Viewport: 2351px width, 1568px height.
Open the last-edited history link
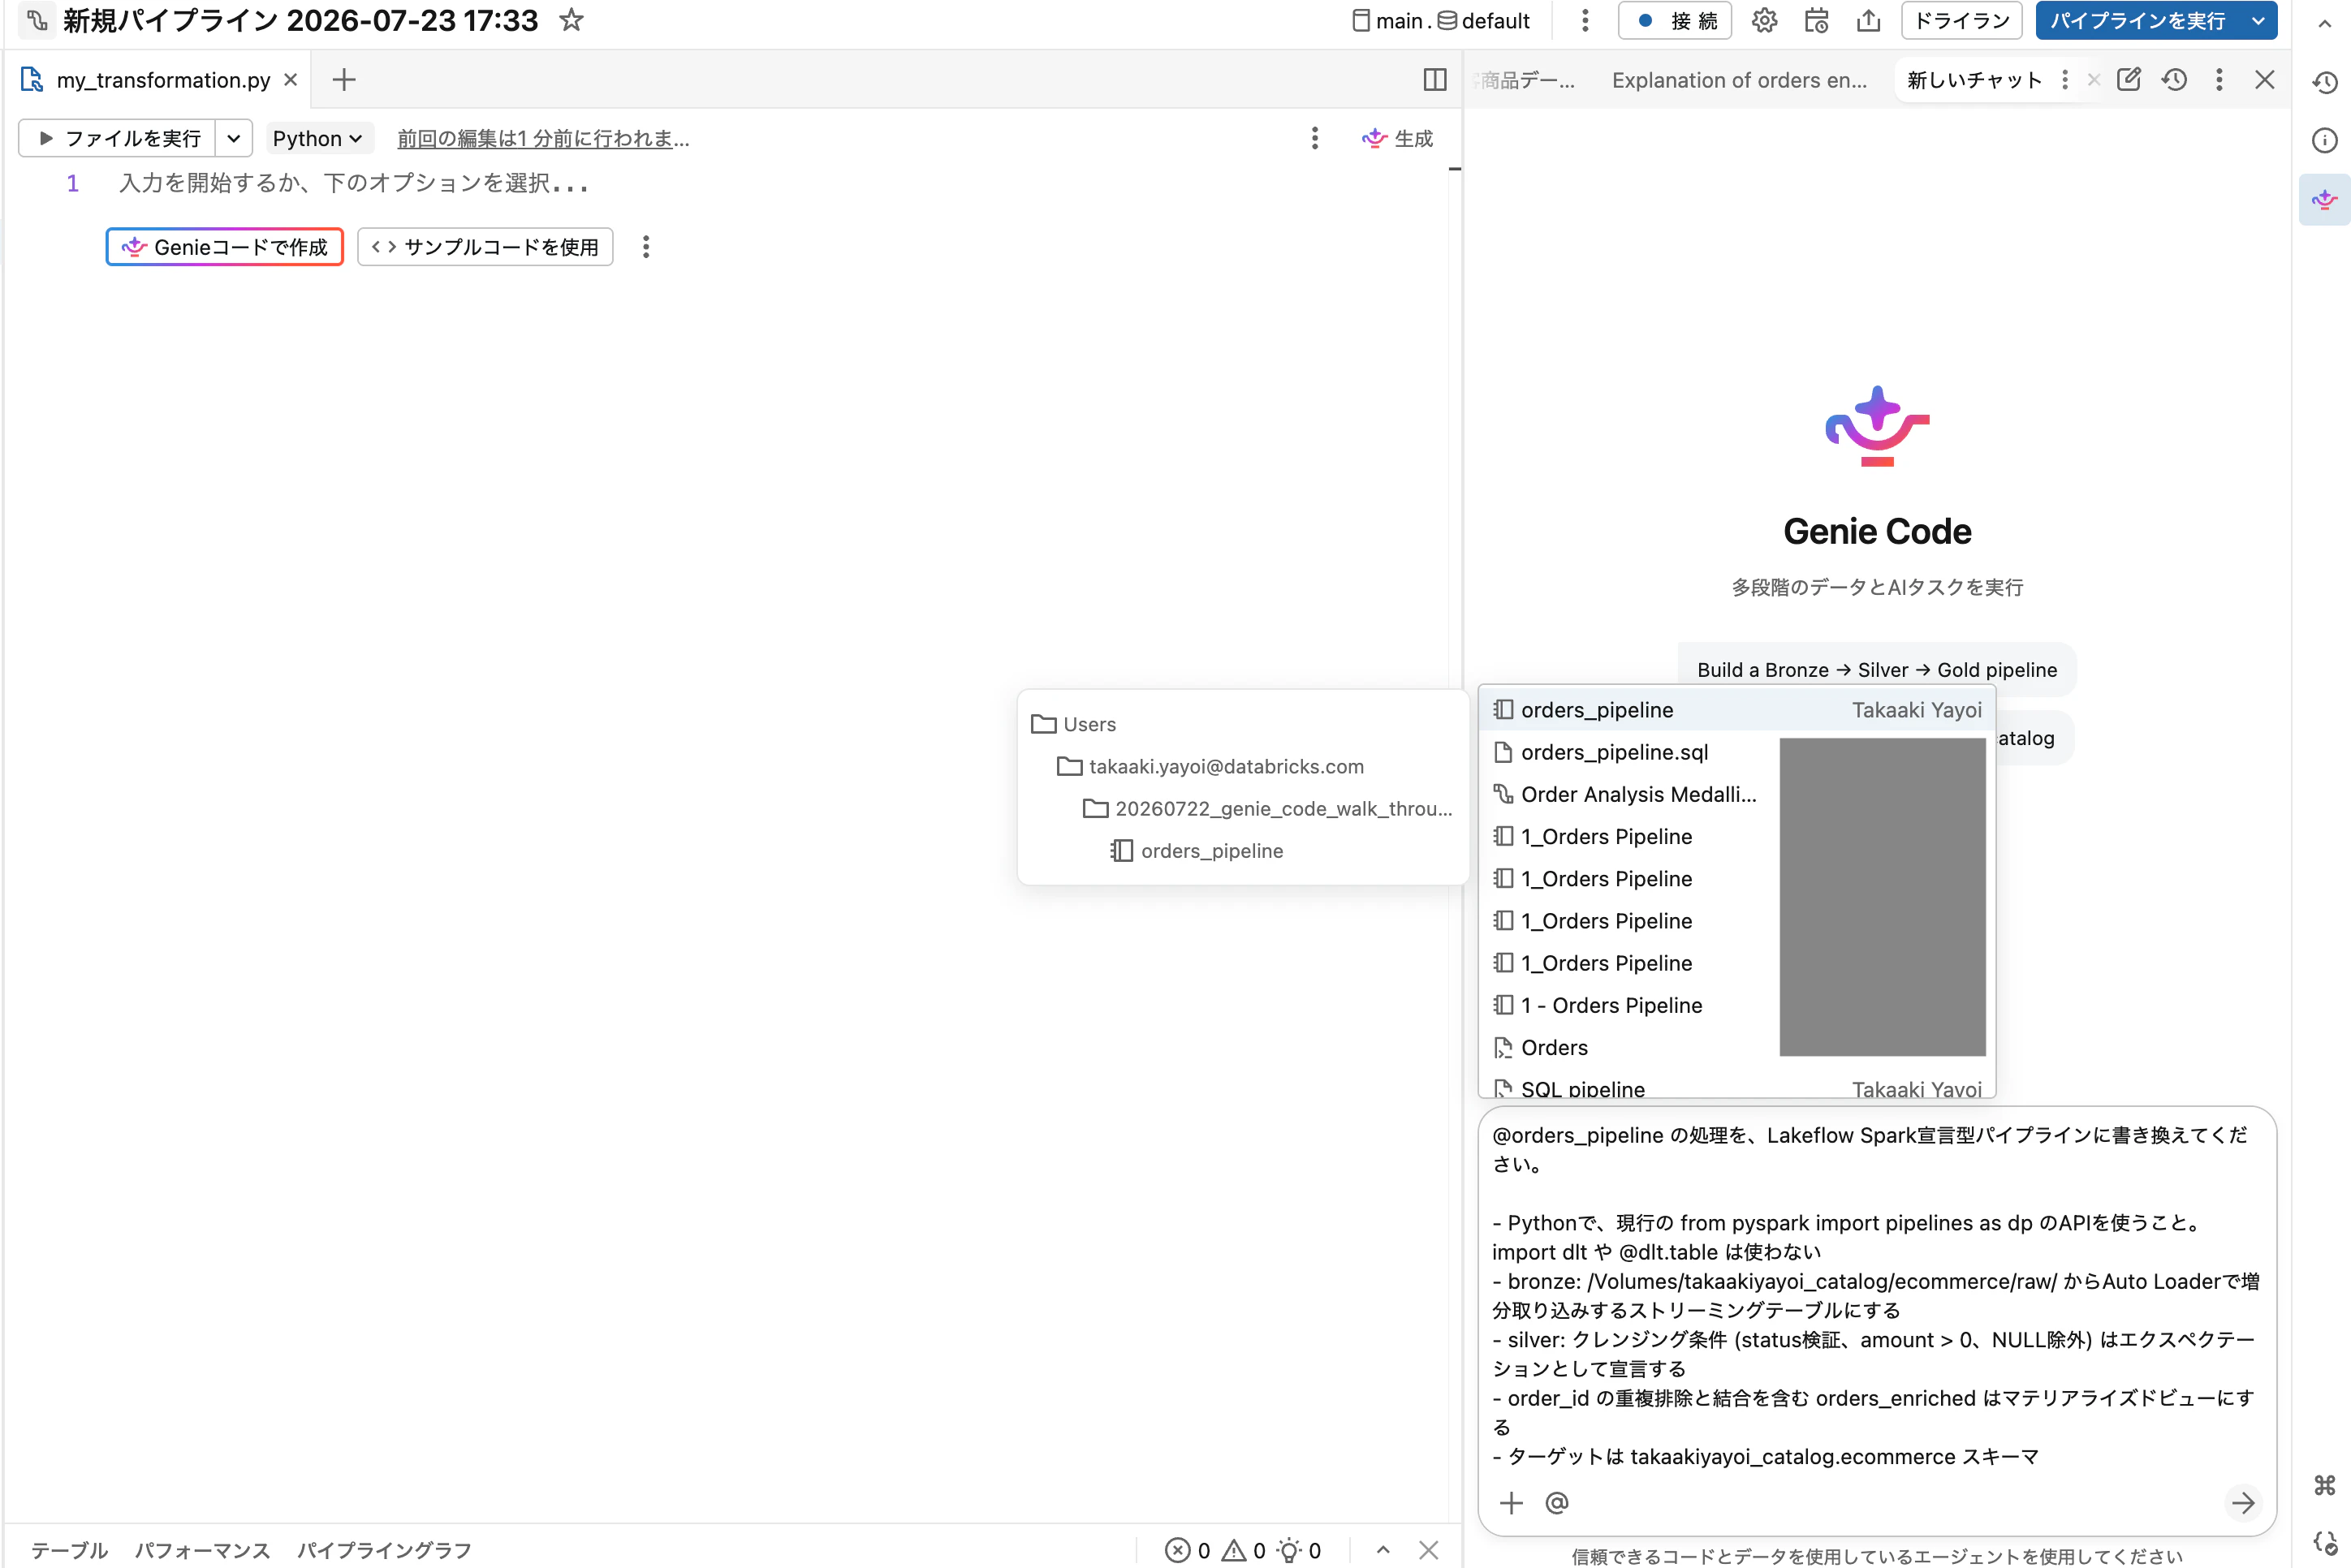tap(543, 138)
